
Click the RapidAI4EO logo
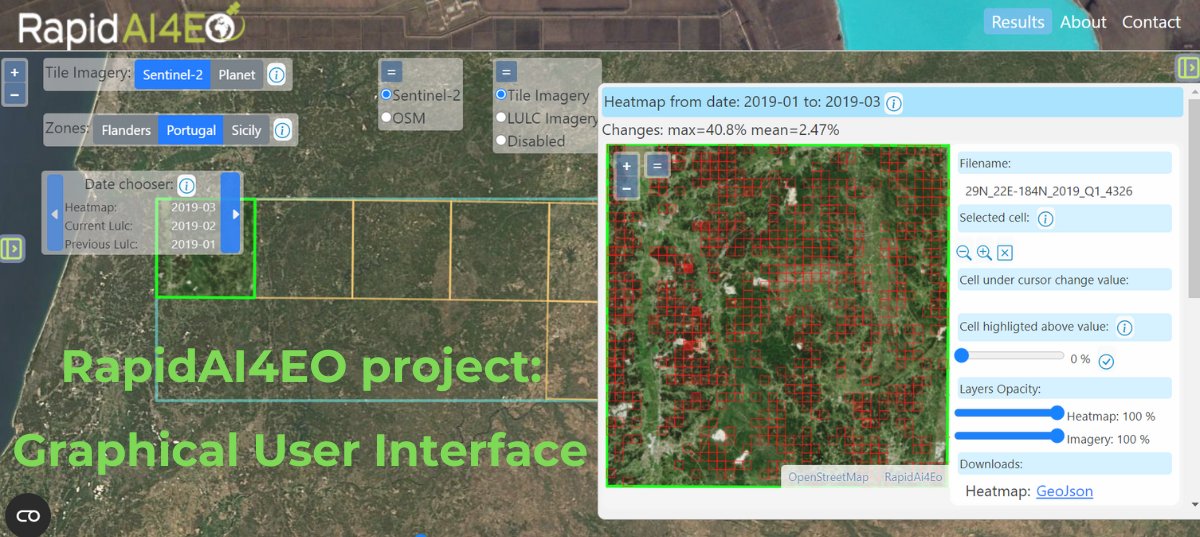(130, 24)
